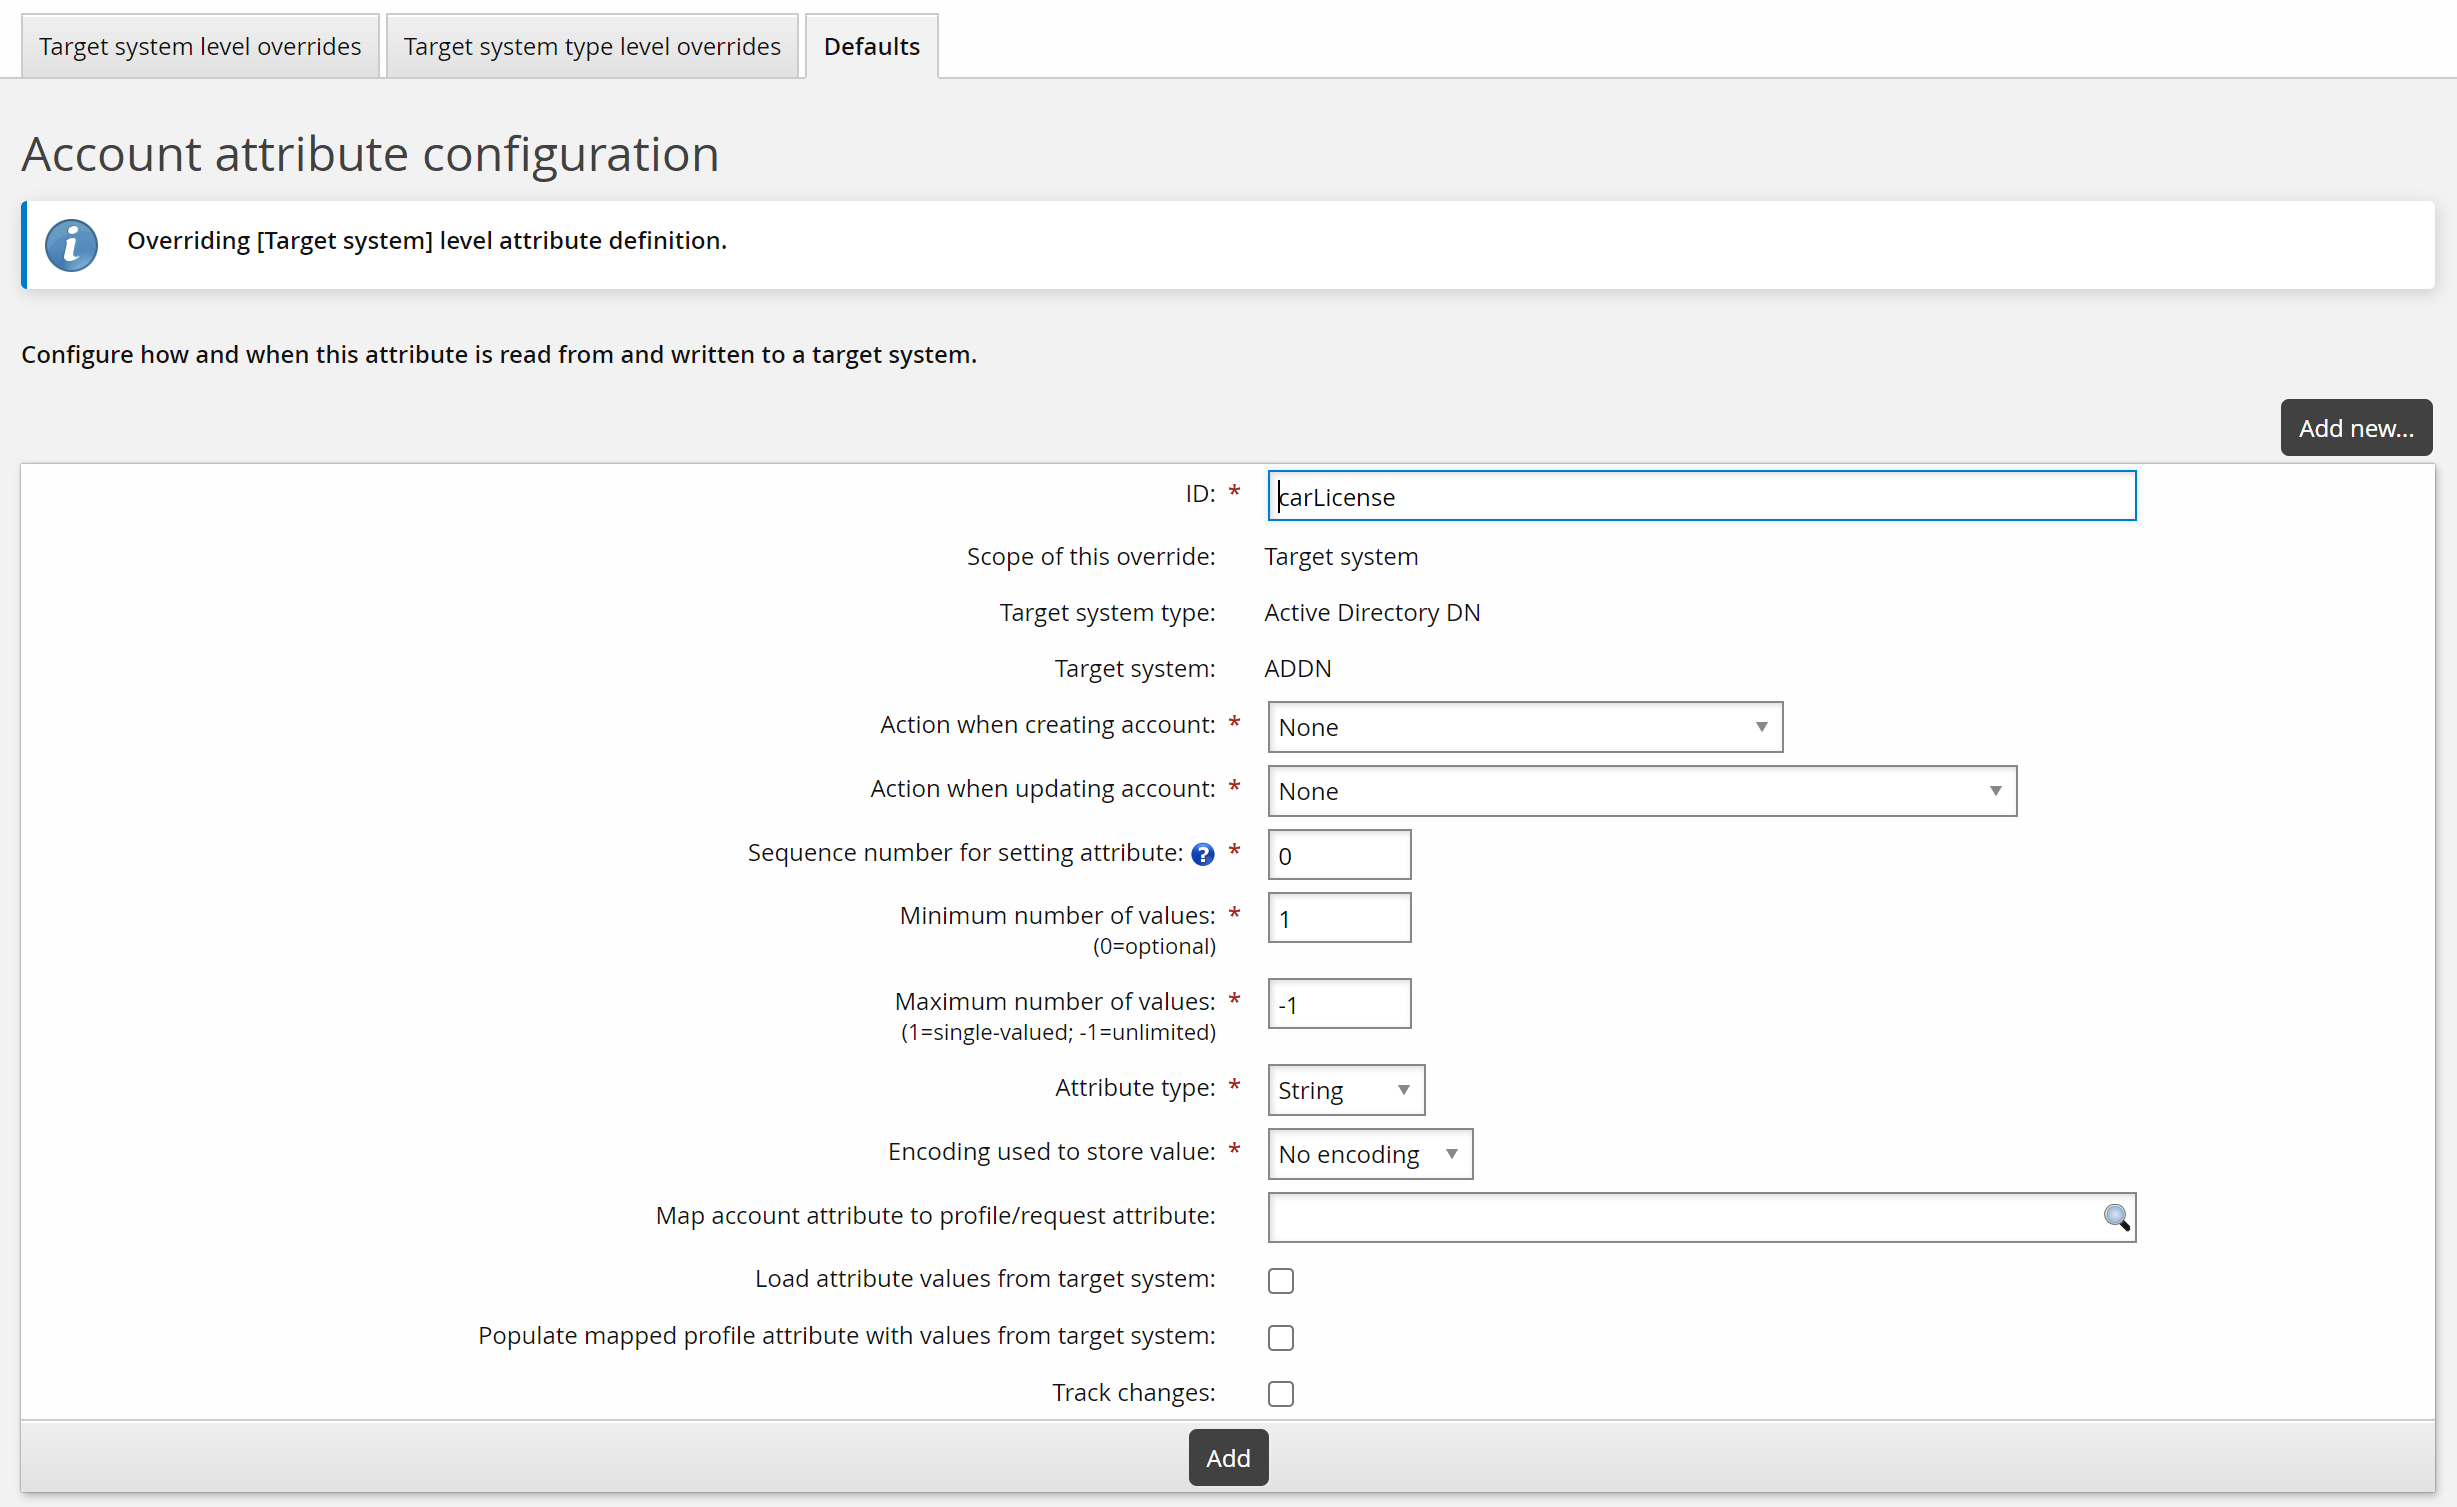The height and width of the screenshot is (1507, 2457).
Task: Click the Add new... button
Action: [x=2355, y=428]
